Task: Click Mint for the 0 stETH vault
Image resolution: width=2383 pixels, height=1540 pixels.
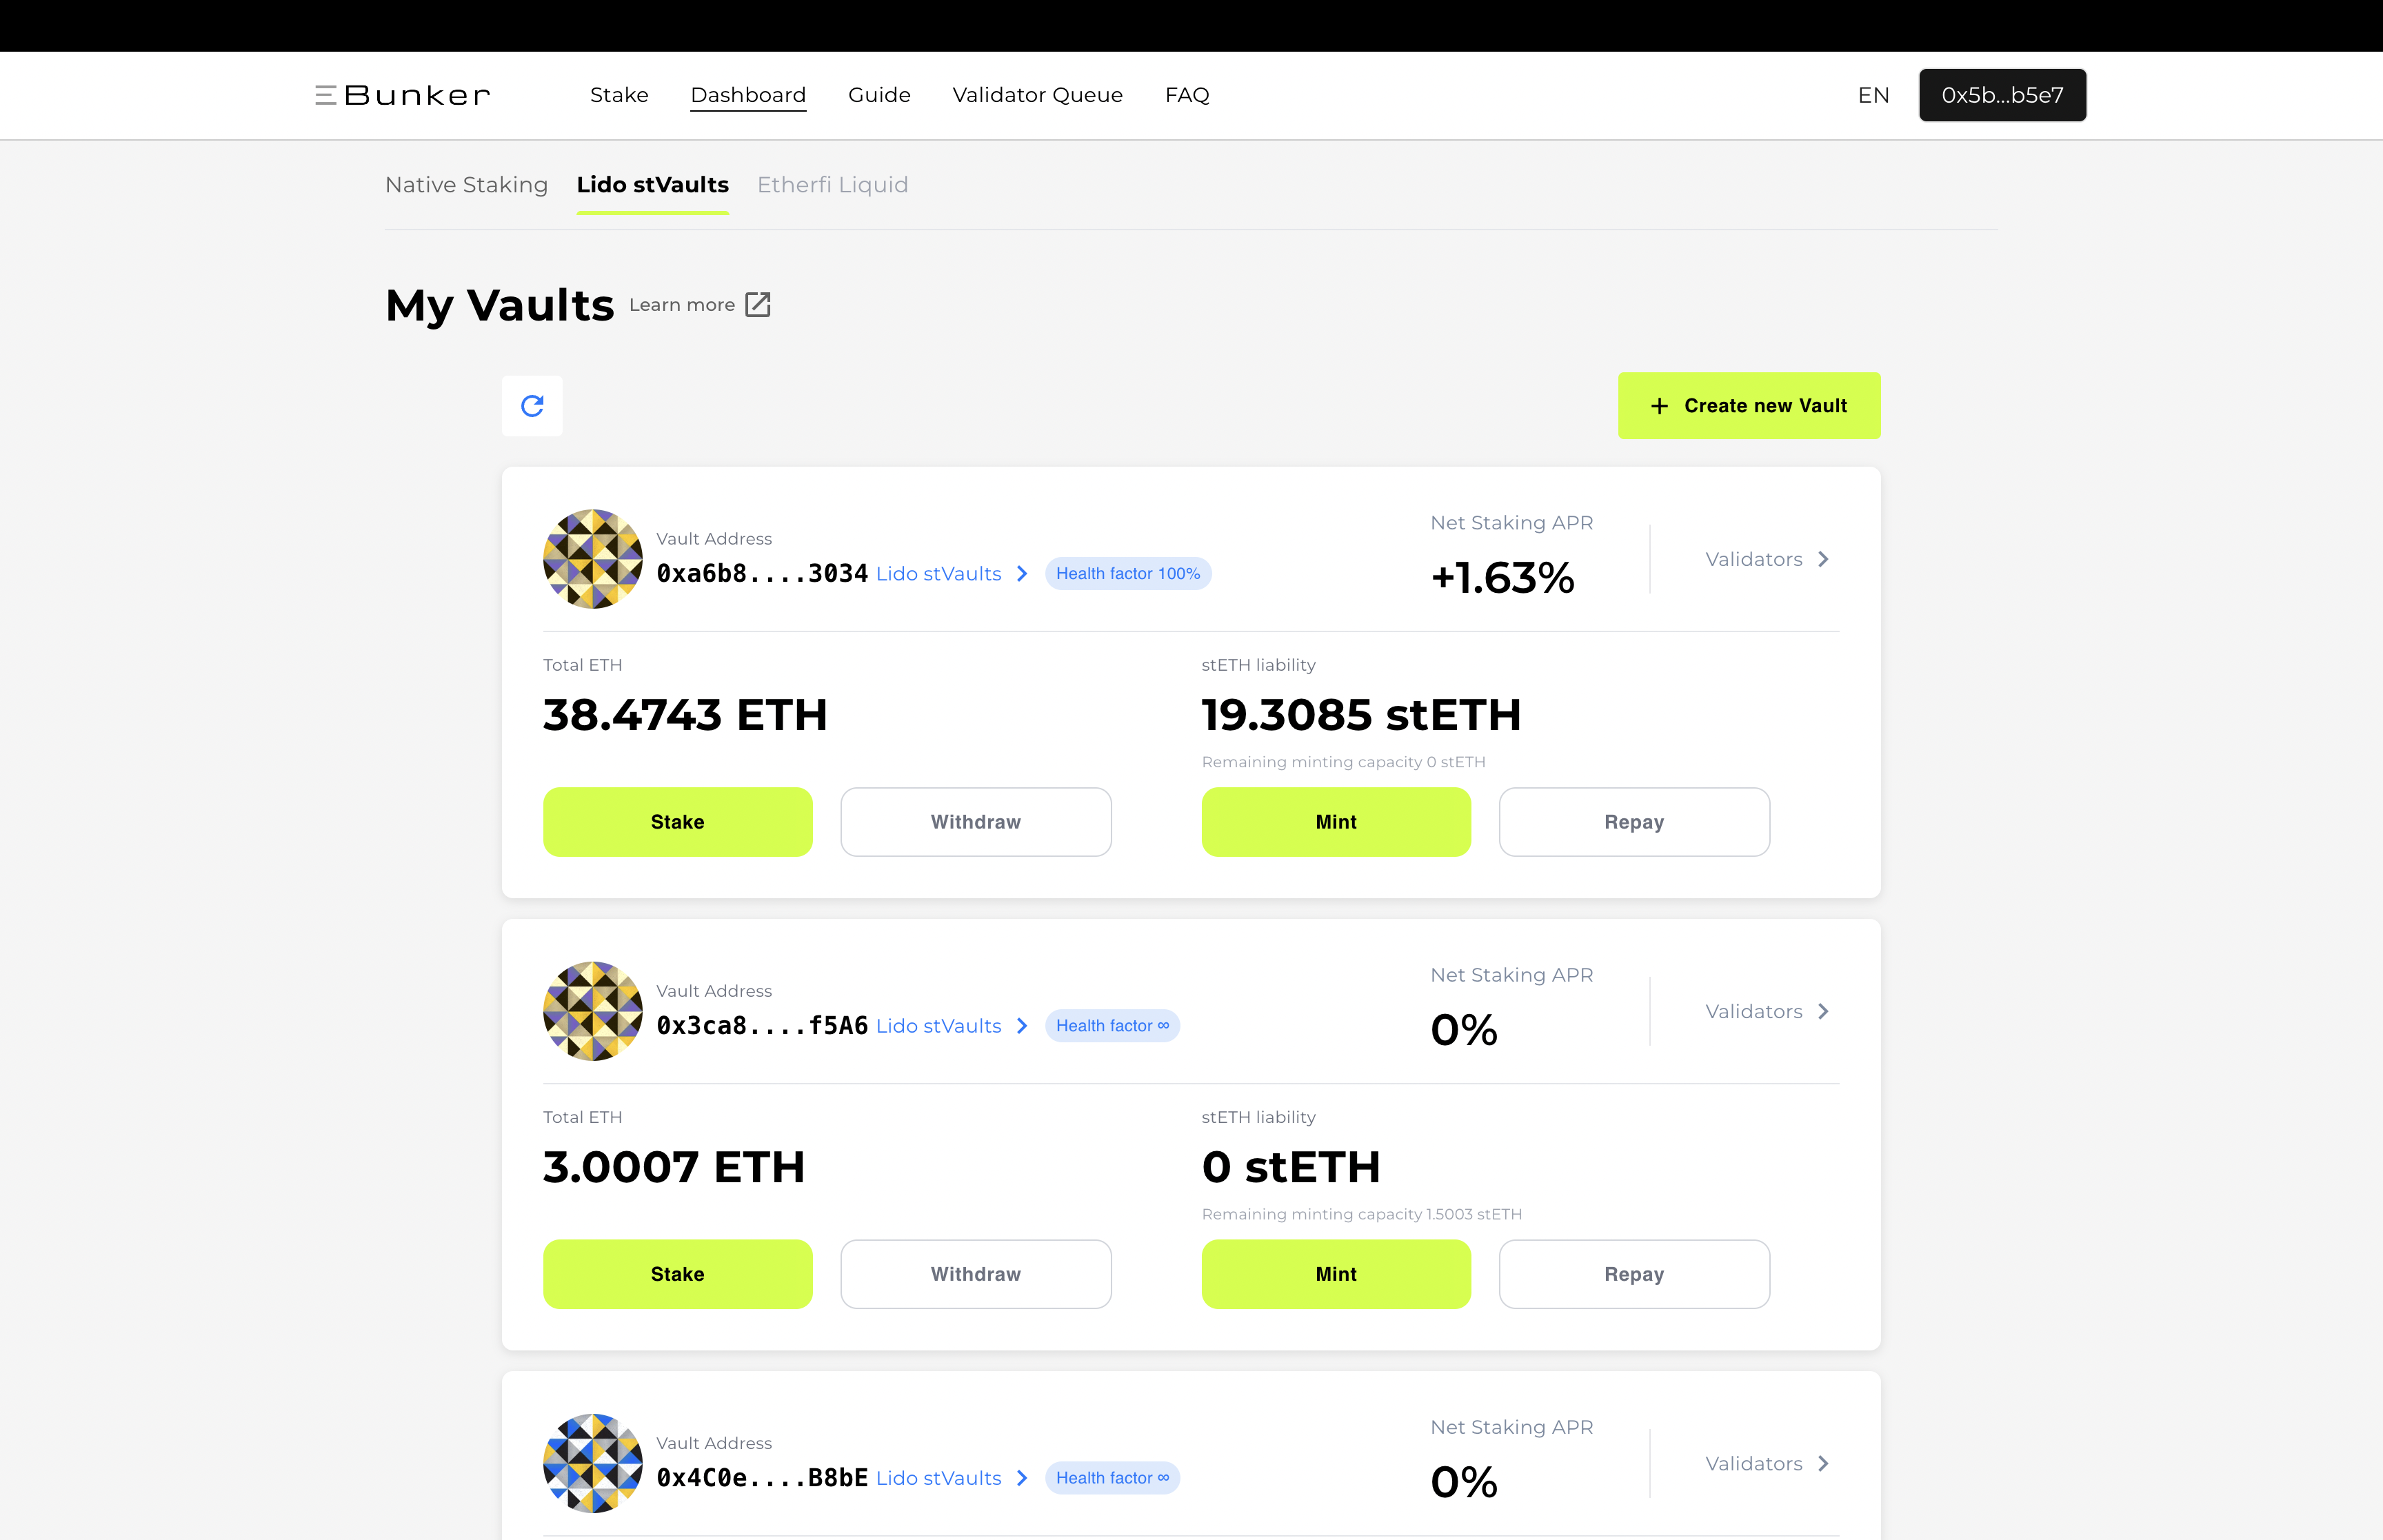Action: (x=1336, y=1273)
